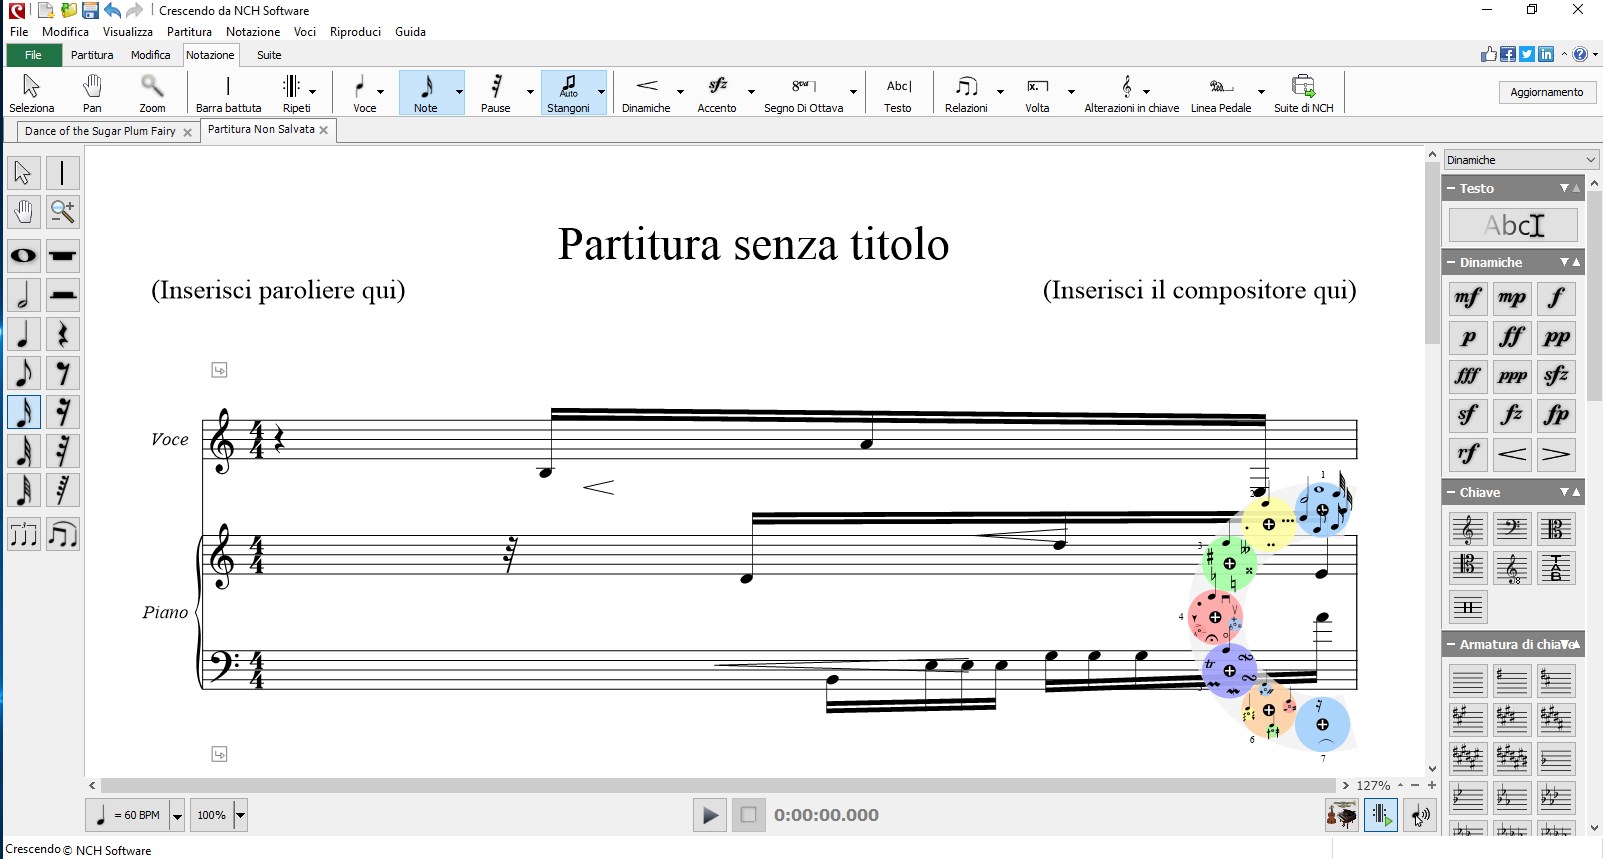
Task: Select the quarter note in left palette
Action: click(x=24, y=334)
